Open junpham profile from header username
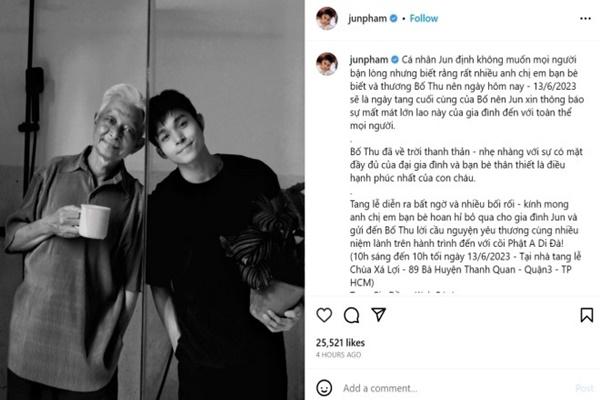Screen dimensions: 600x400 [x=367, y=18]
